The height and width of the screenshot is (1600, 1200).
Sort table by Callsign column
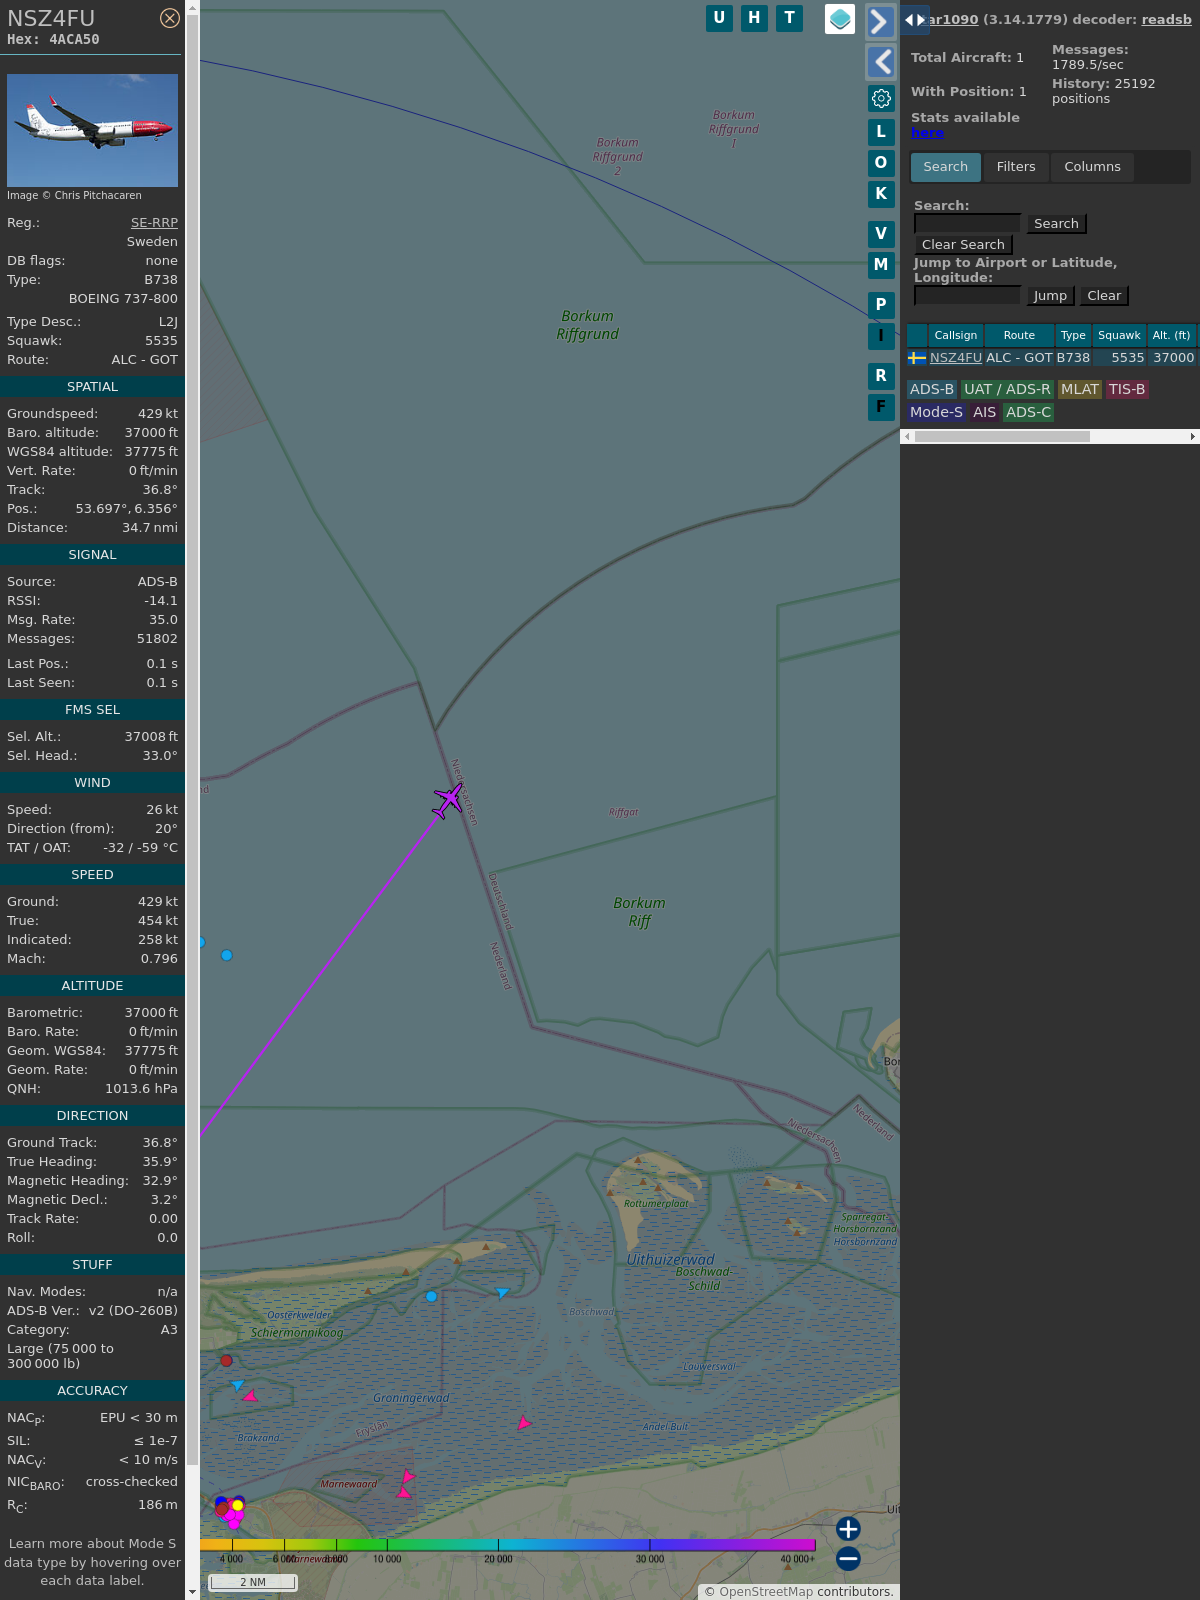(955, 335)
